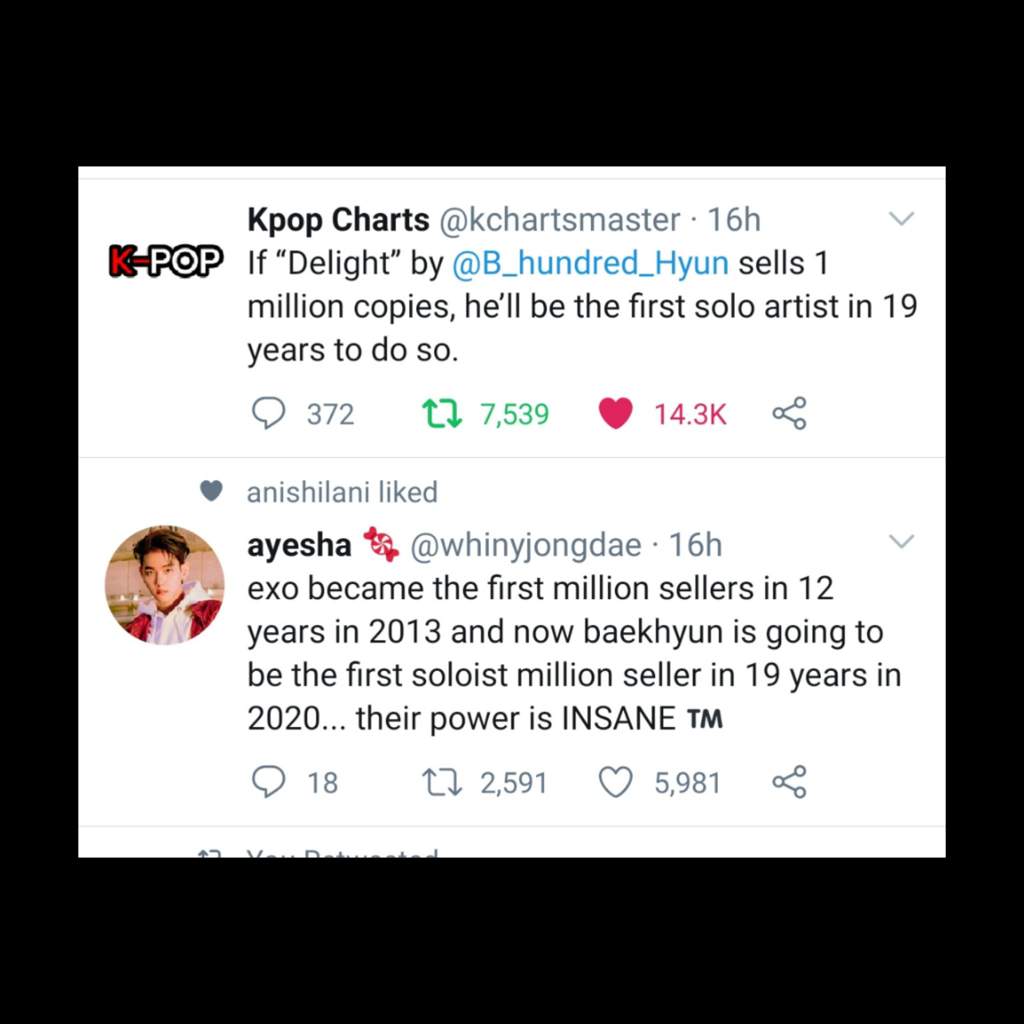Retweet ayesha's tweet
Viewport: 1024px width, 1024px height.
(441, 781)
